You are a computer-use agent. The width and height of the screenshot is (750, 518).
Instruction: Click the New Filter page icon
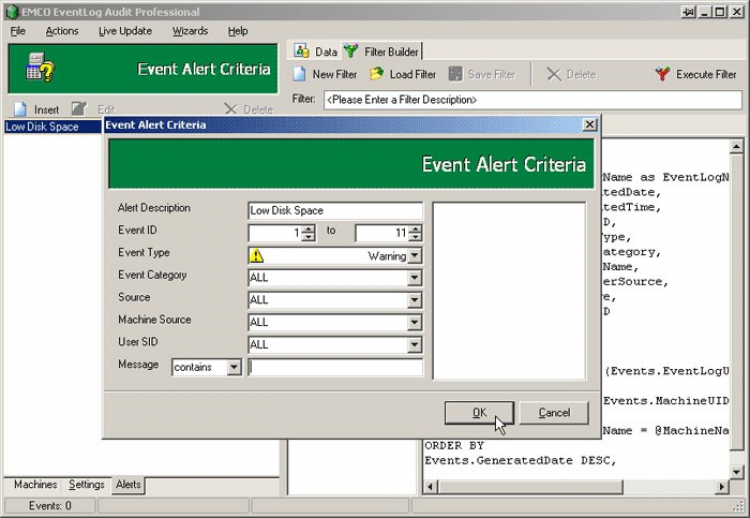[299, 74]
